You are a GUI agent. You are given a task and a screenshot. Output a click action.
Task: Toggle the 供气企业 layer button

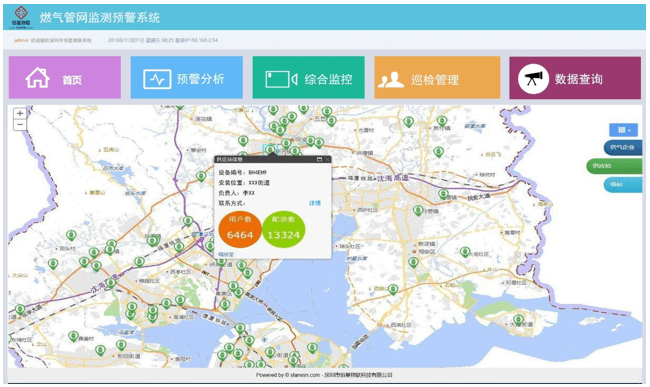[x=623, y=148]
